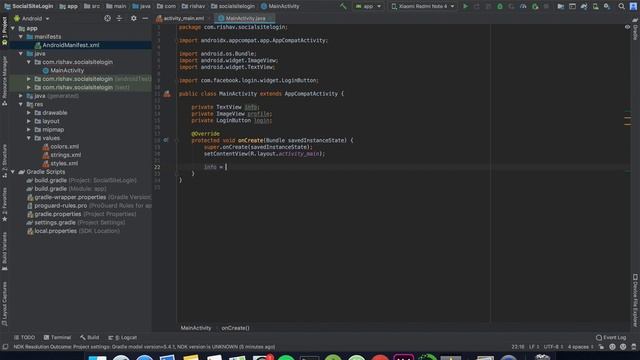Open the vertical Project tool window tab
The width and height of the screenshot is (640, 360).
click(4, 32)
